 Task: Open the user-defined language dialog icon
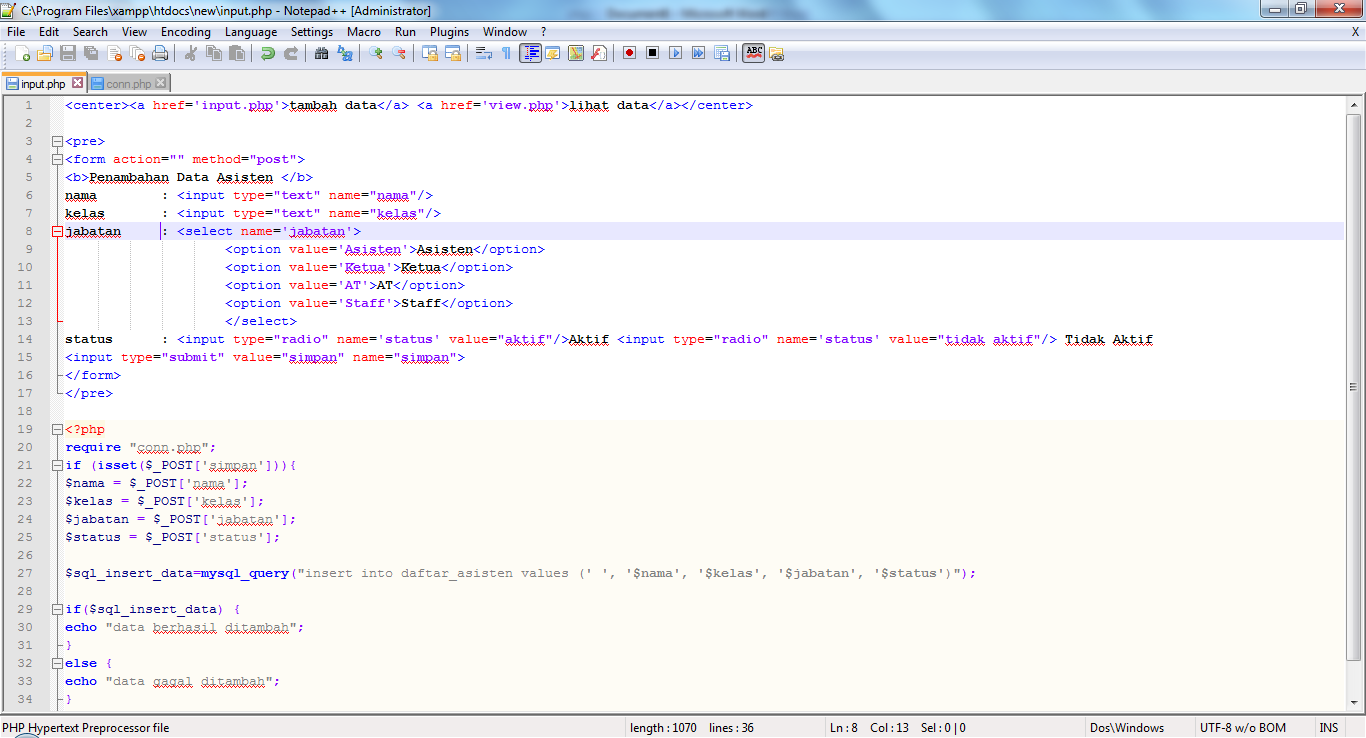[x=553, y=53]
